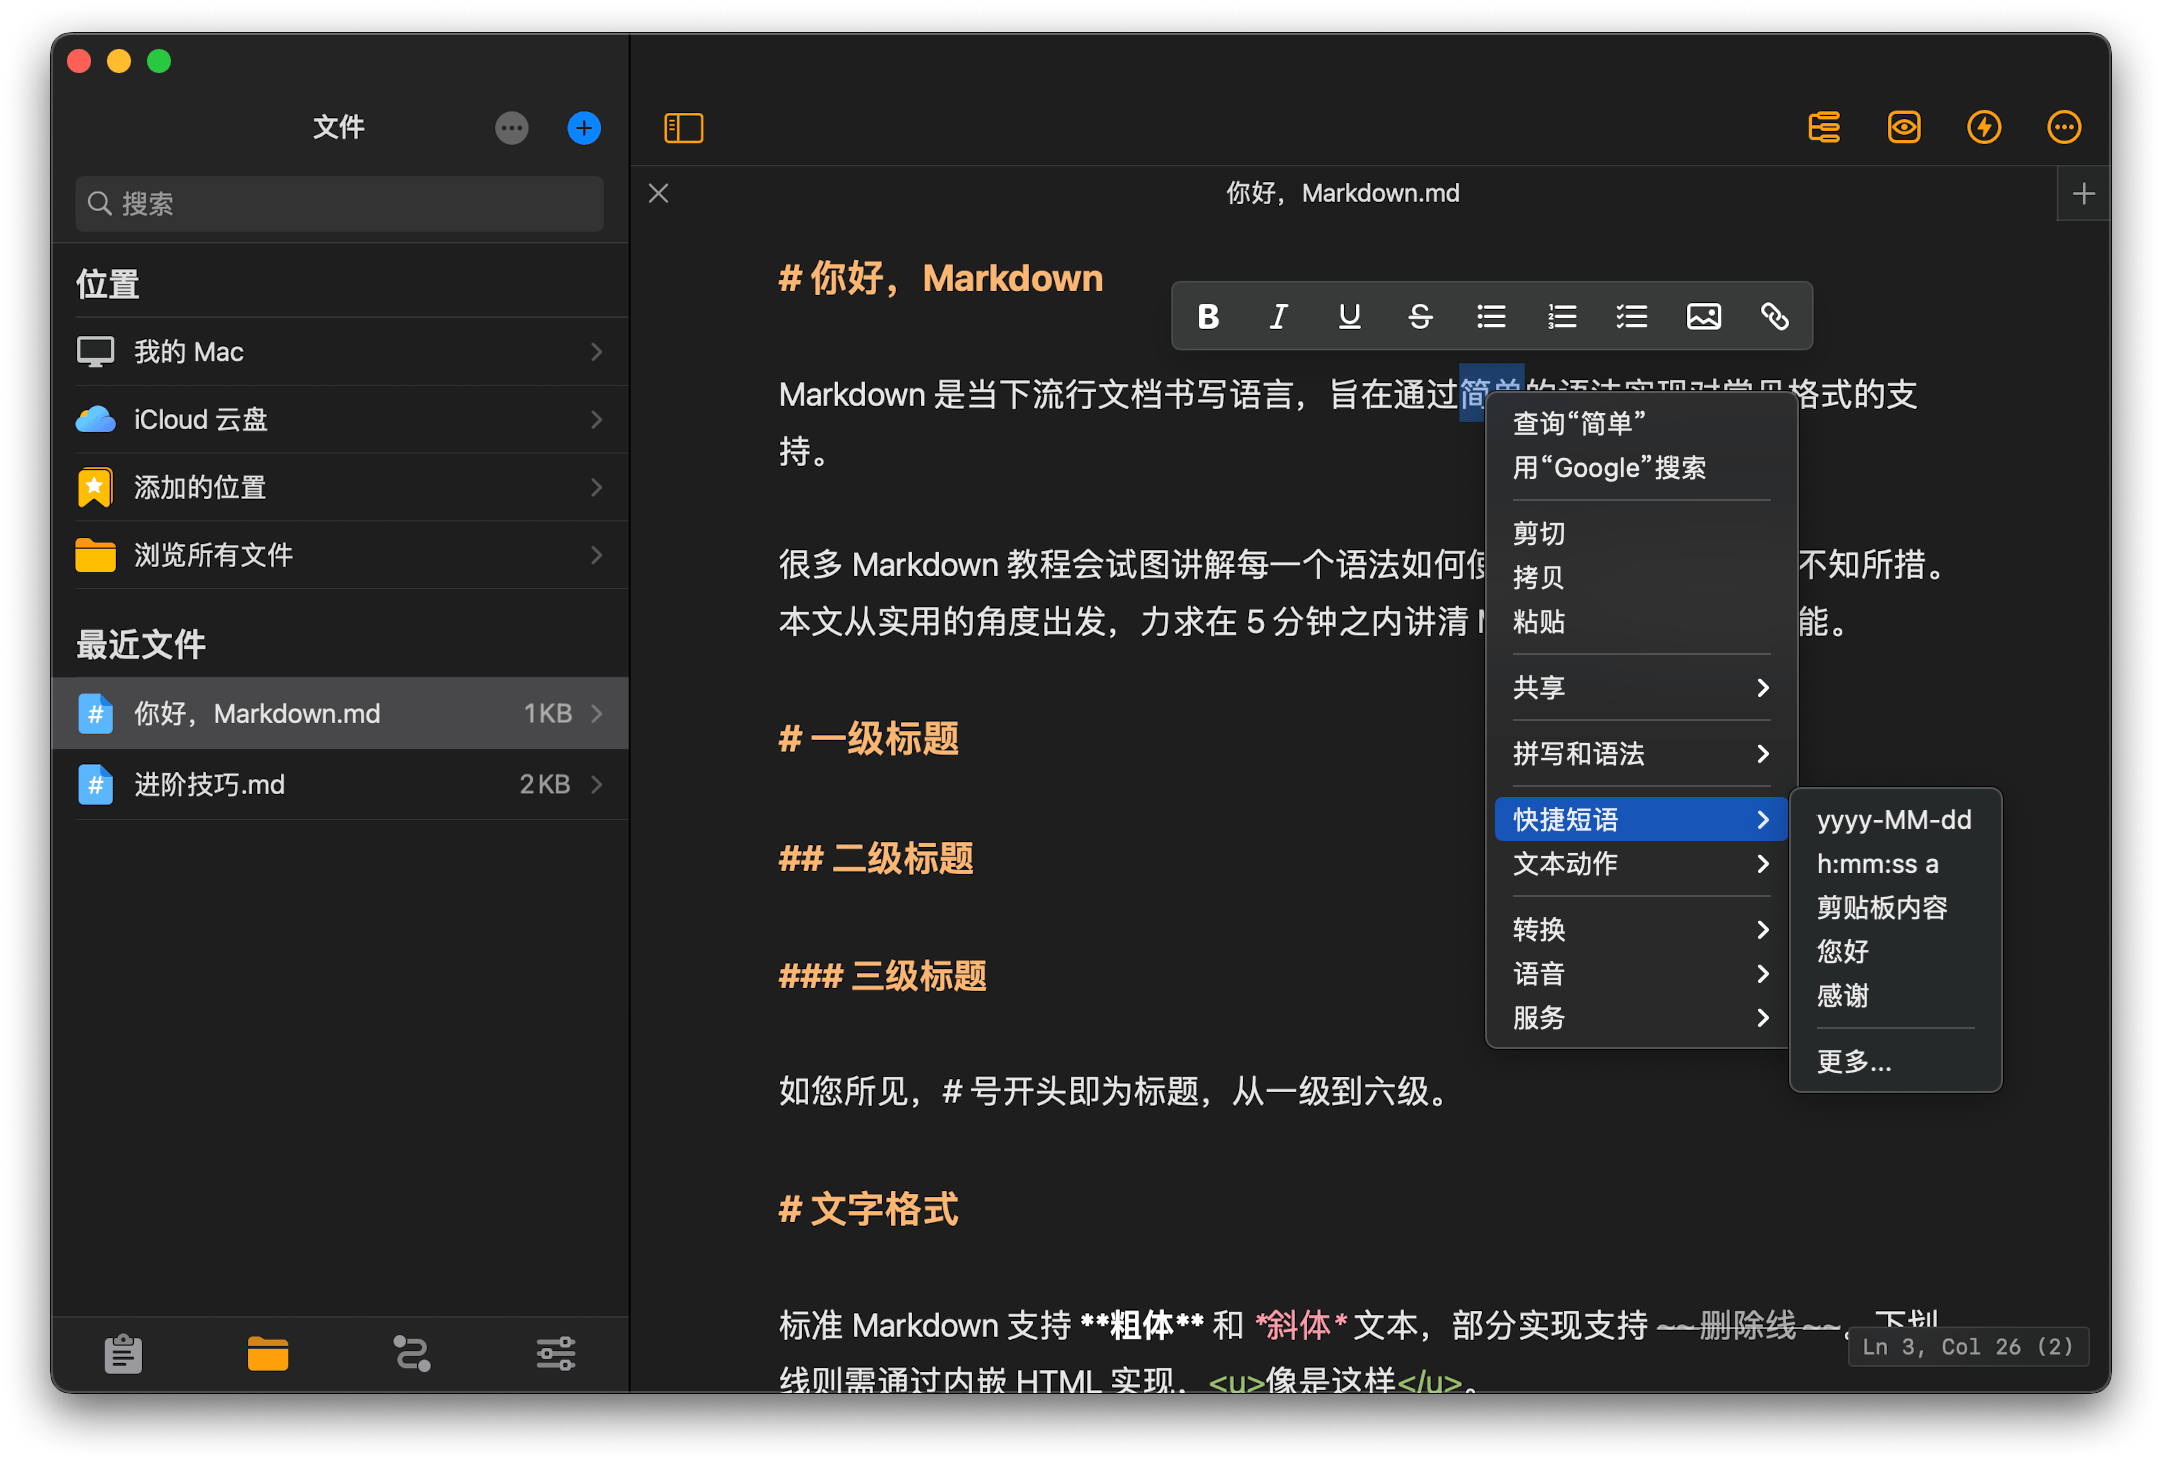Choose 用"Google"搜索 menu item

[1641, 467]
